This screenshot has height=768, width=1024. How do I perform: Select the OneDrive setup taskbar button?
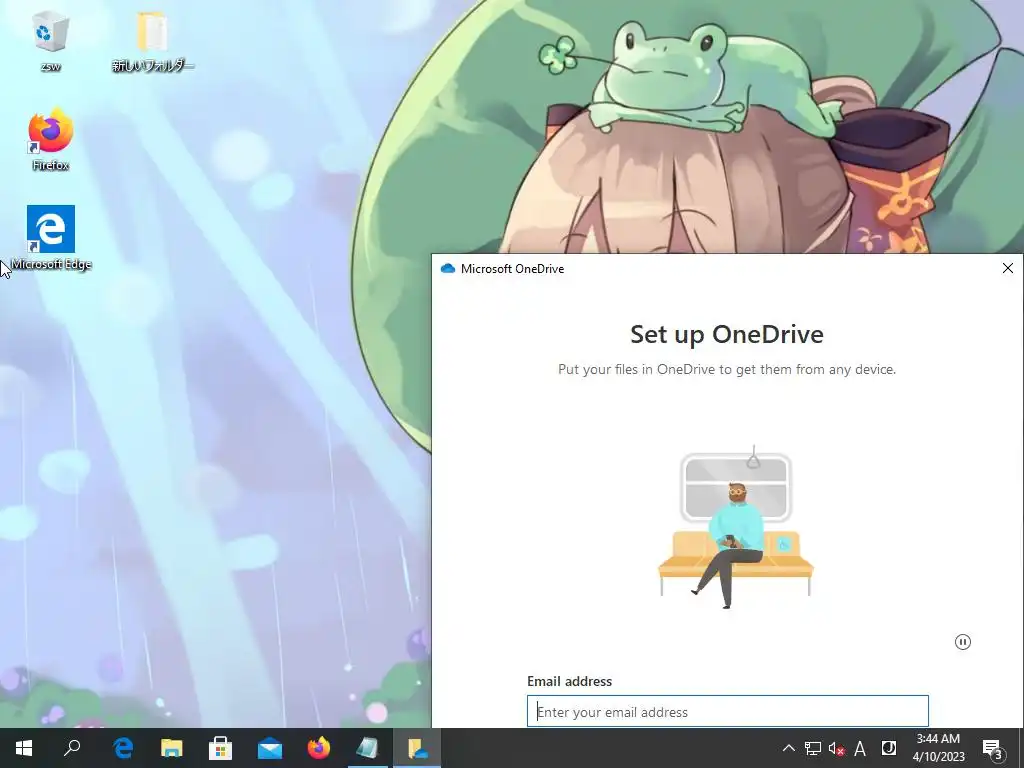click(417, 748)
